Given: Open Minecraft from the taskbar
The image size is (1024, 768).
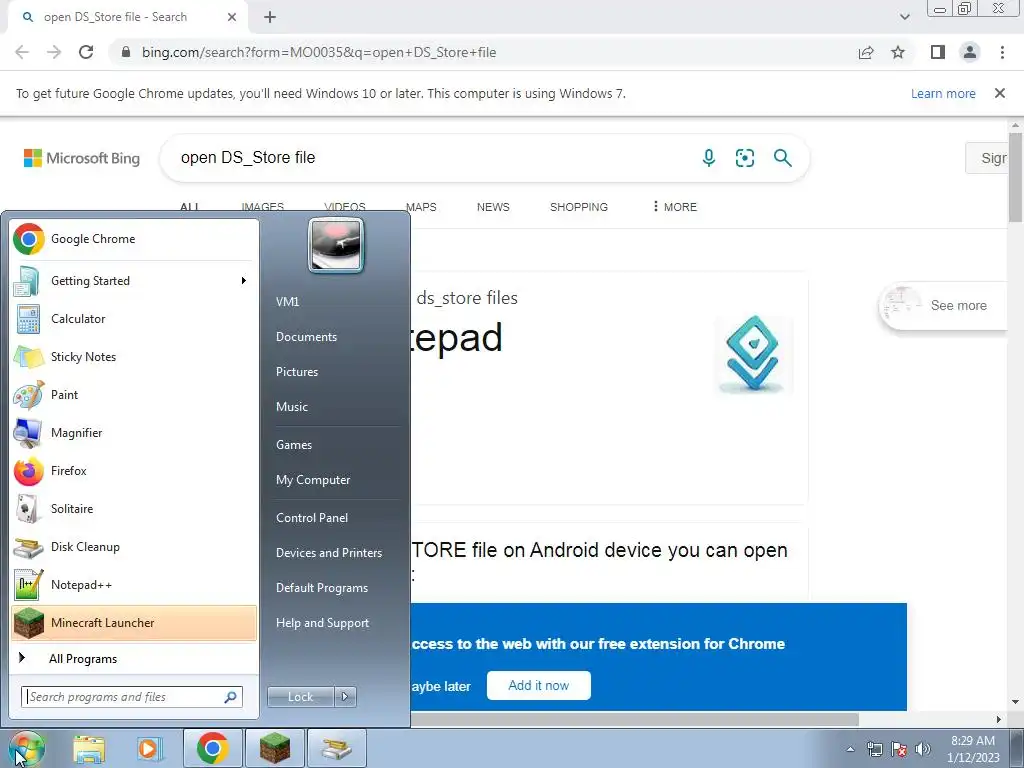Looking at the screenshot, I should [x=275, y=748].
